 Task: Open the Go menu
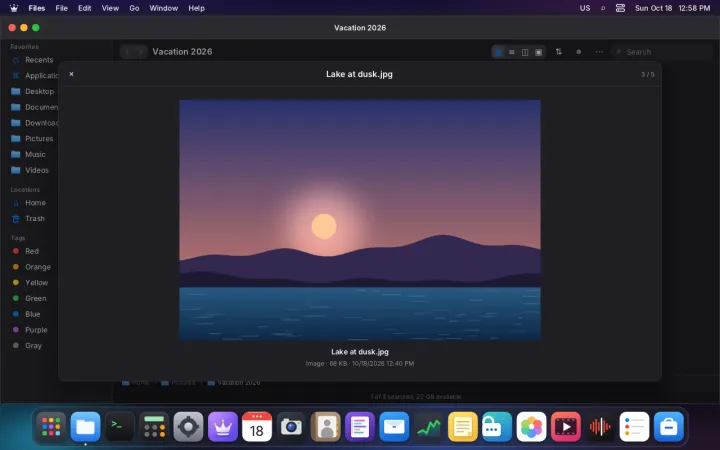click(134, 8)
